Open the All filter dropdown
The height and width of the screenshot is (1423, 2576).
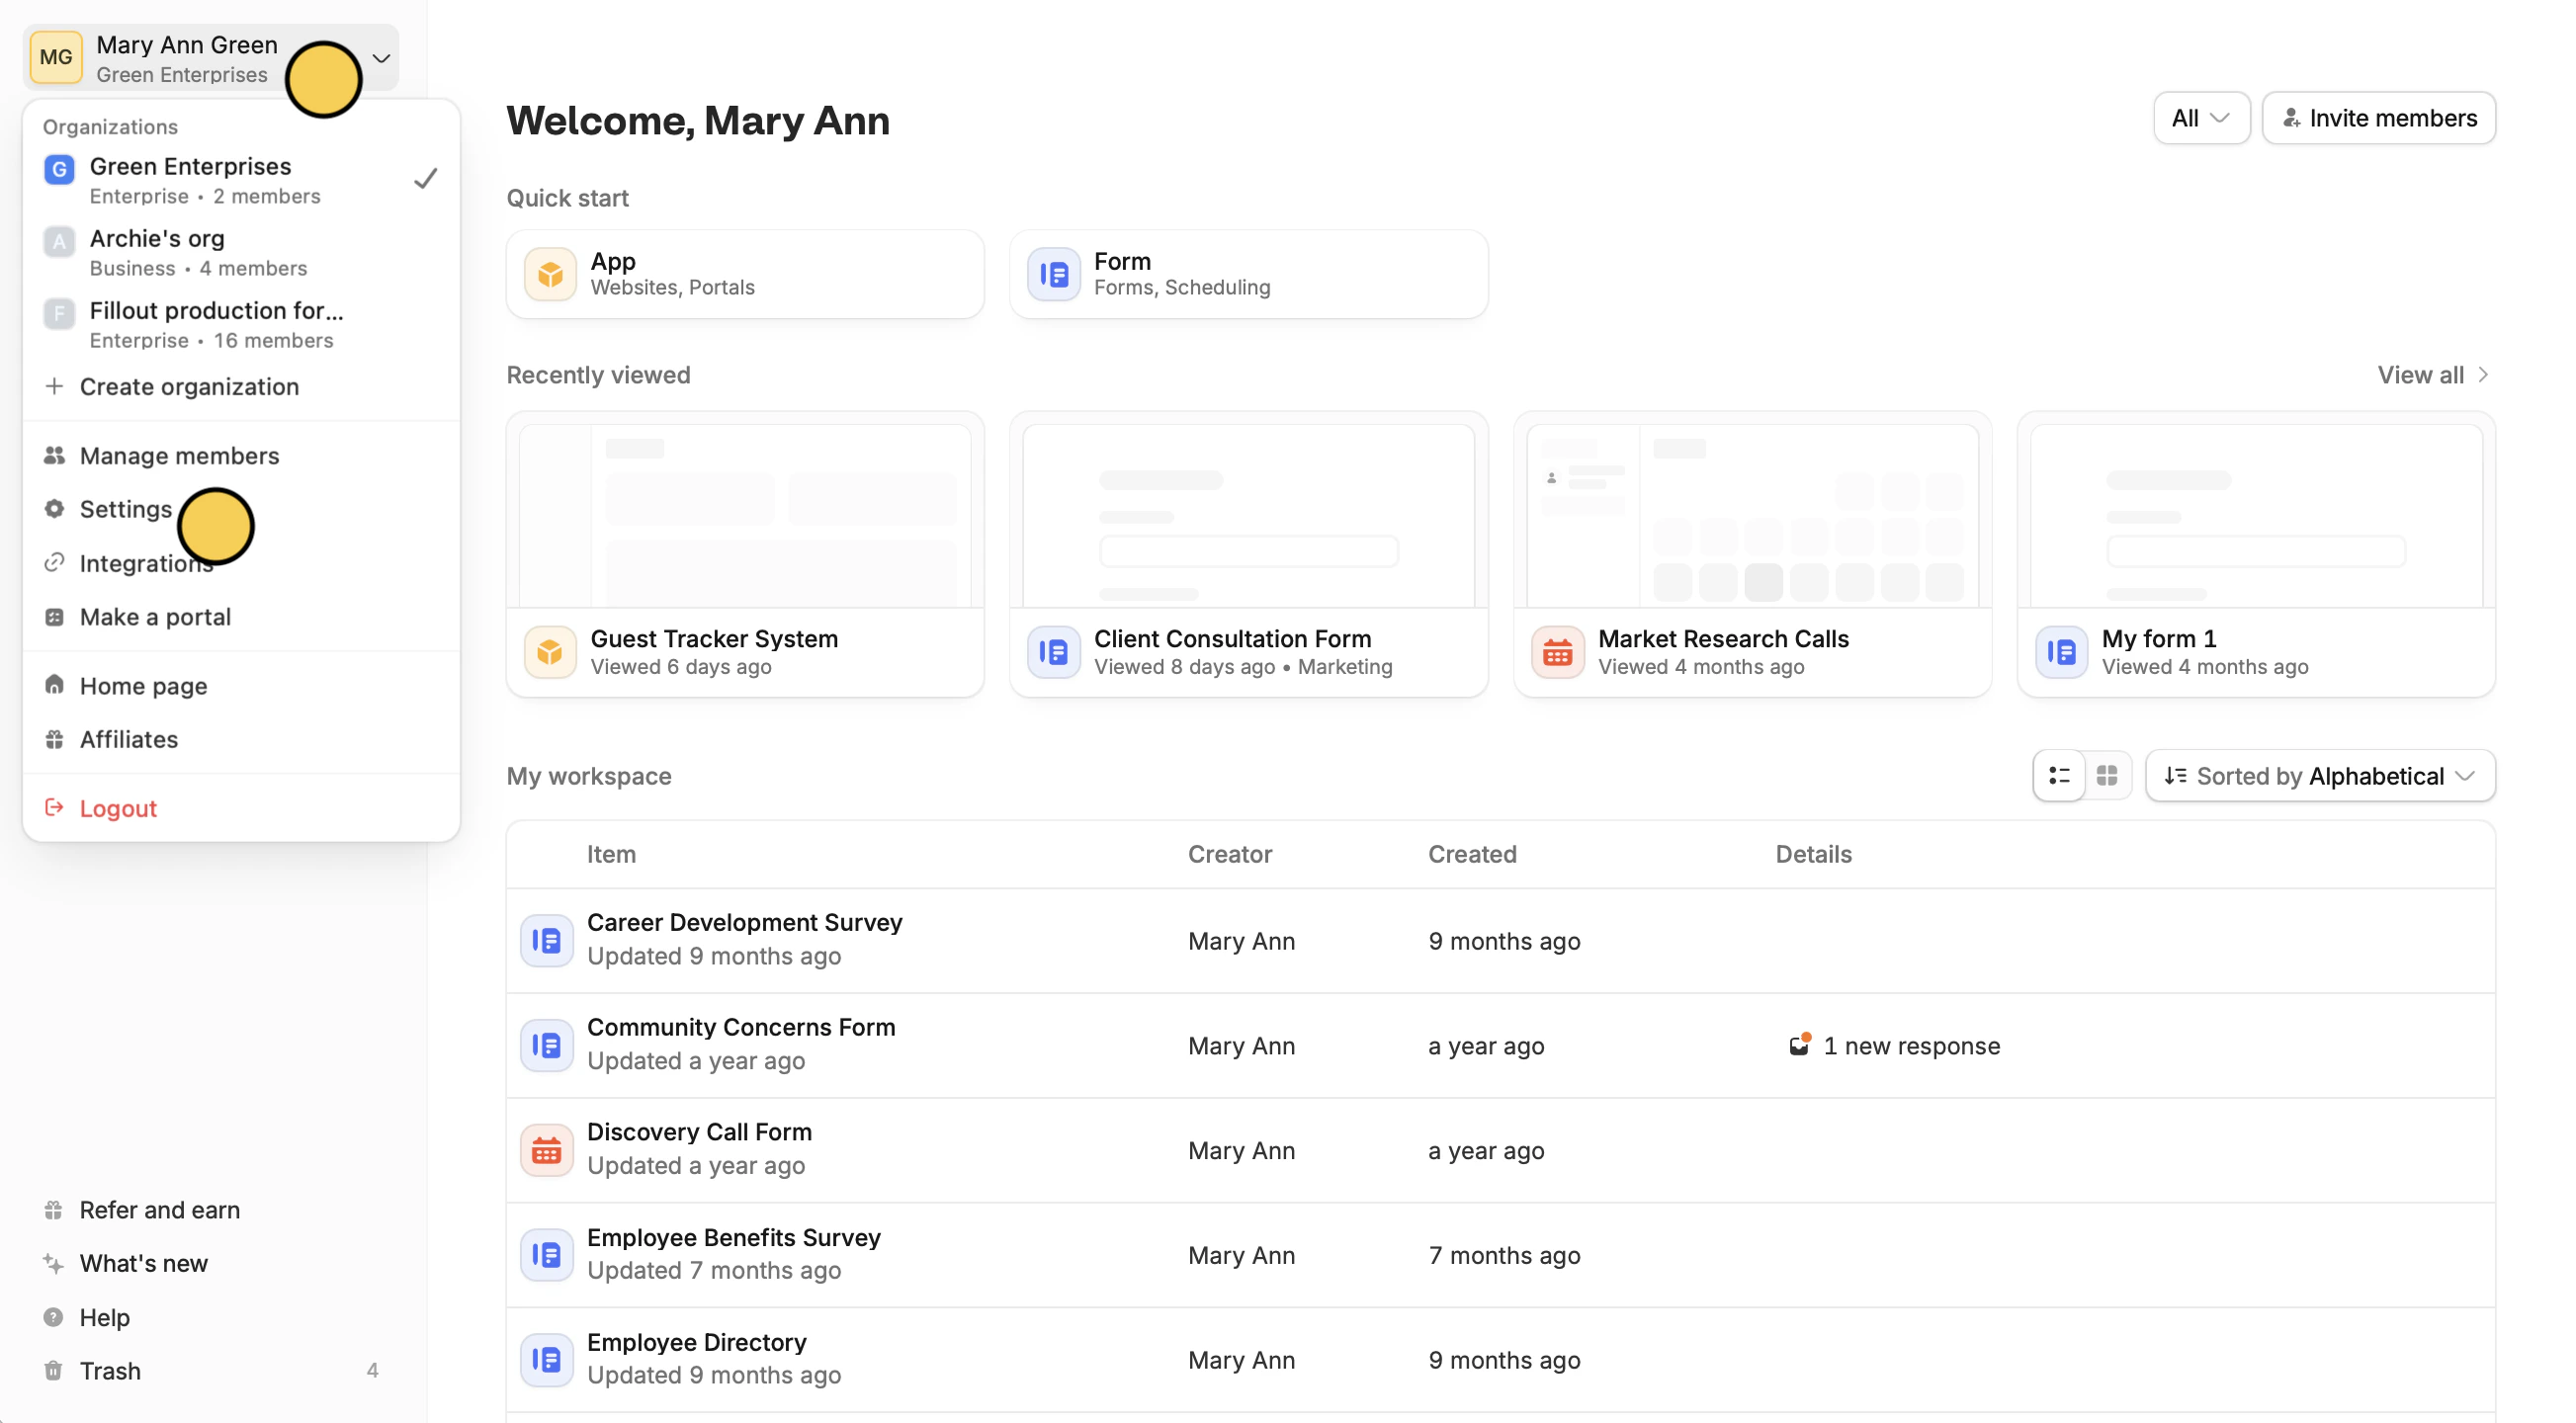click(x=2201, y=118)
